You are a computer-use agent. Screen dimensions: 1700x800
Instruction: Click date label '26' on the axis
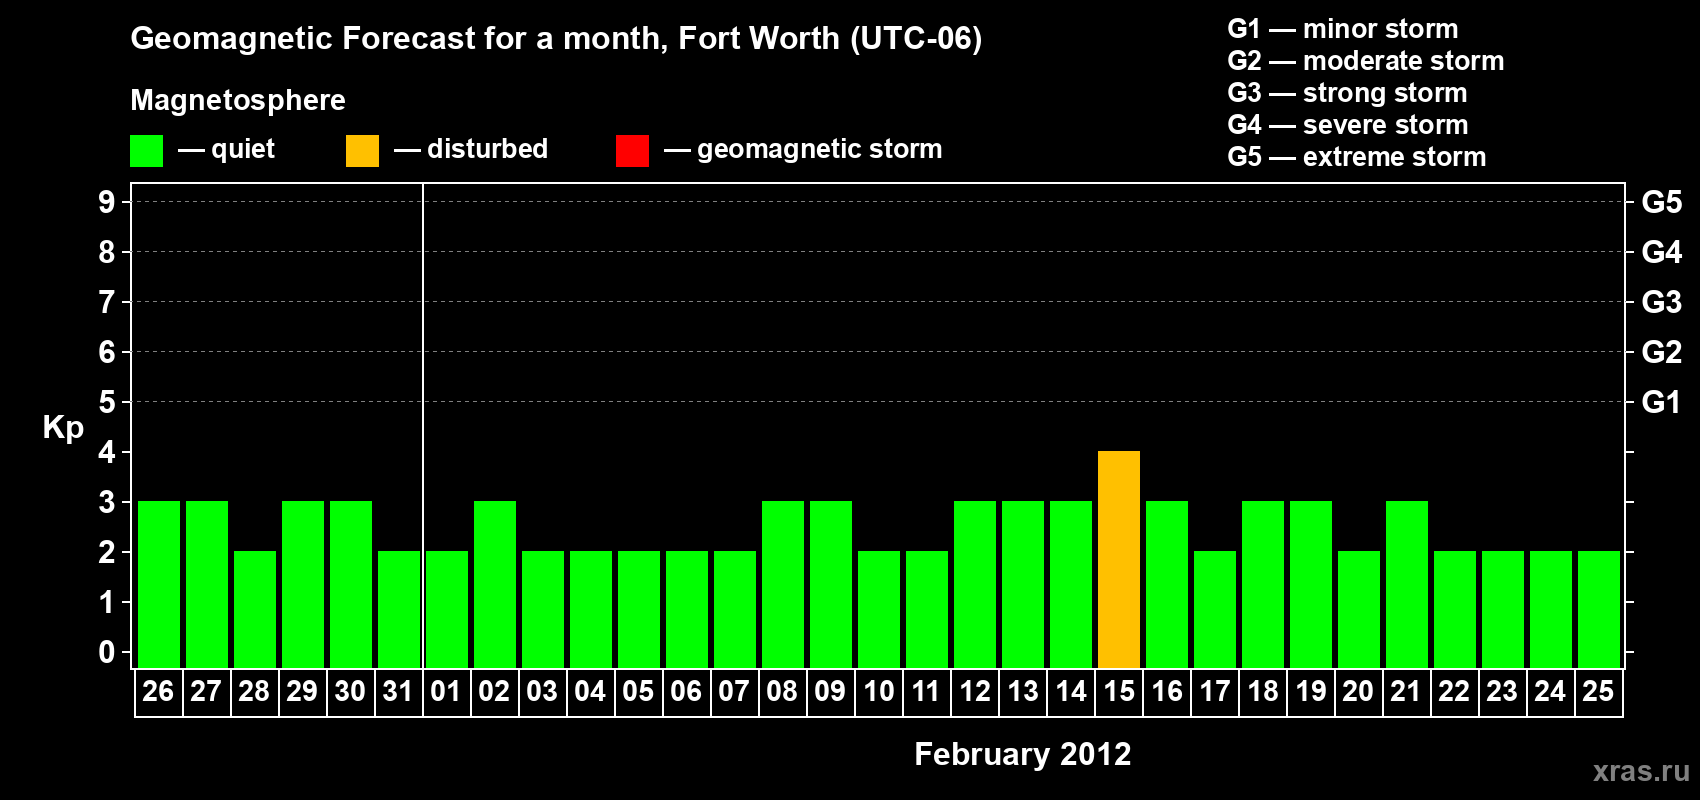158,691
